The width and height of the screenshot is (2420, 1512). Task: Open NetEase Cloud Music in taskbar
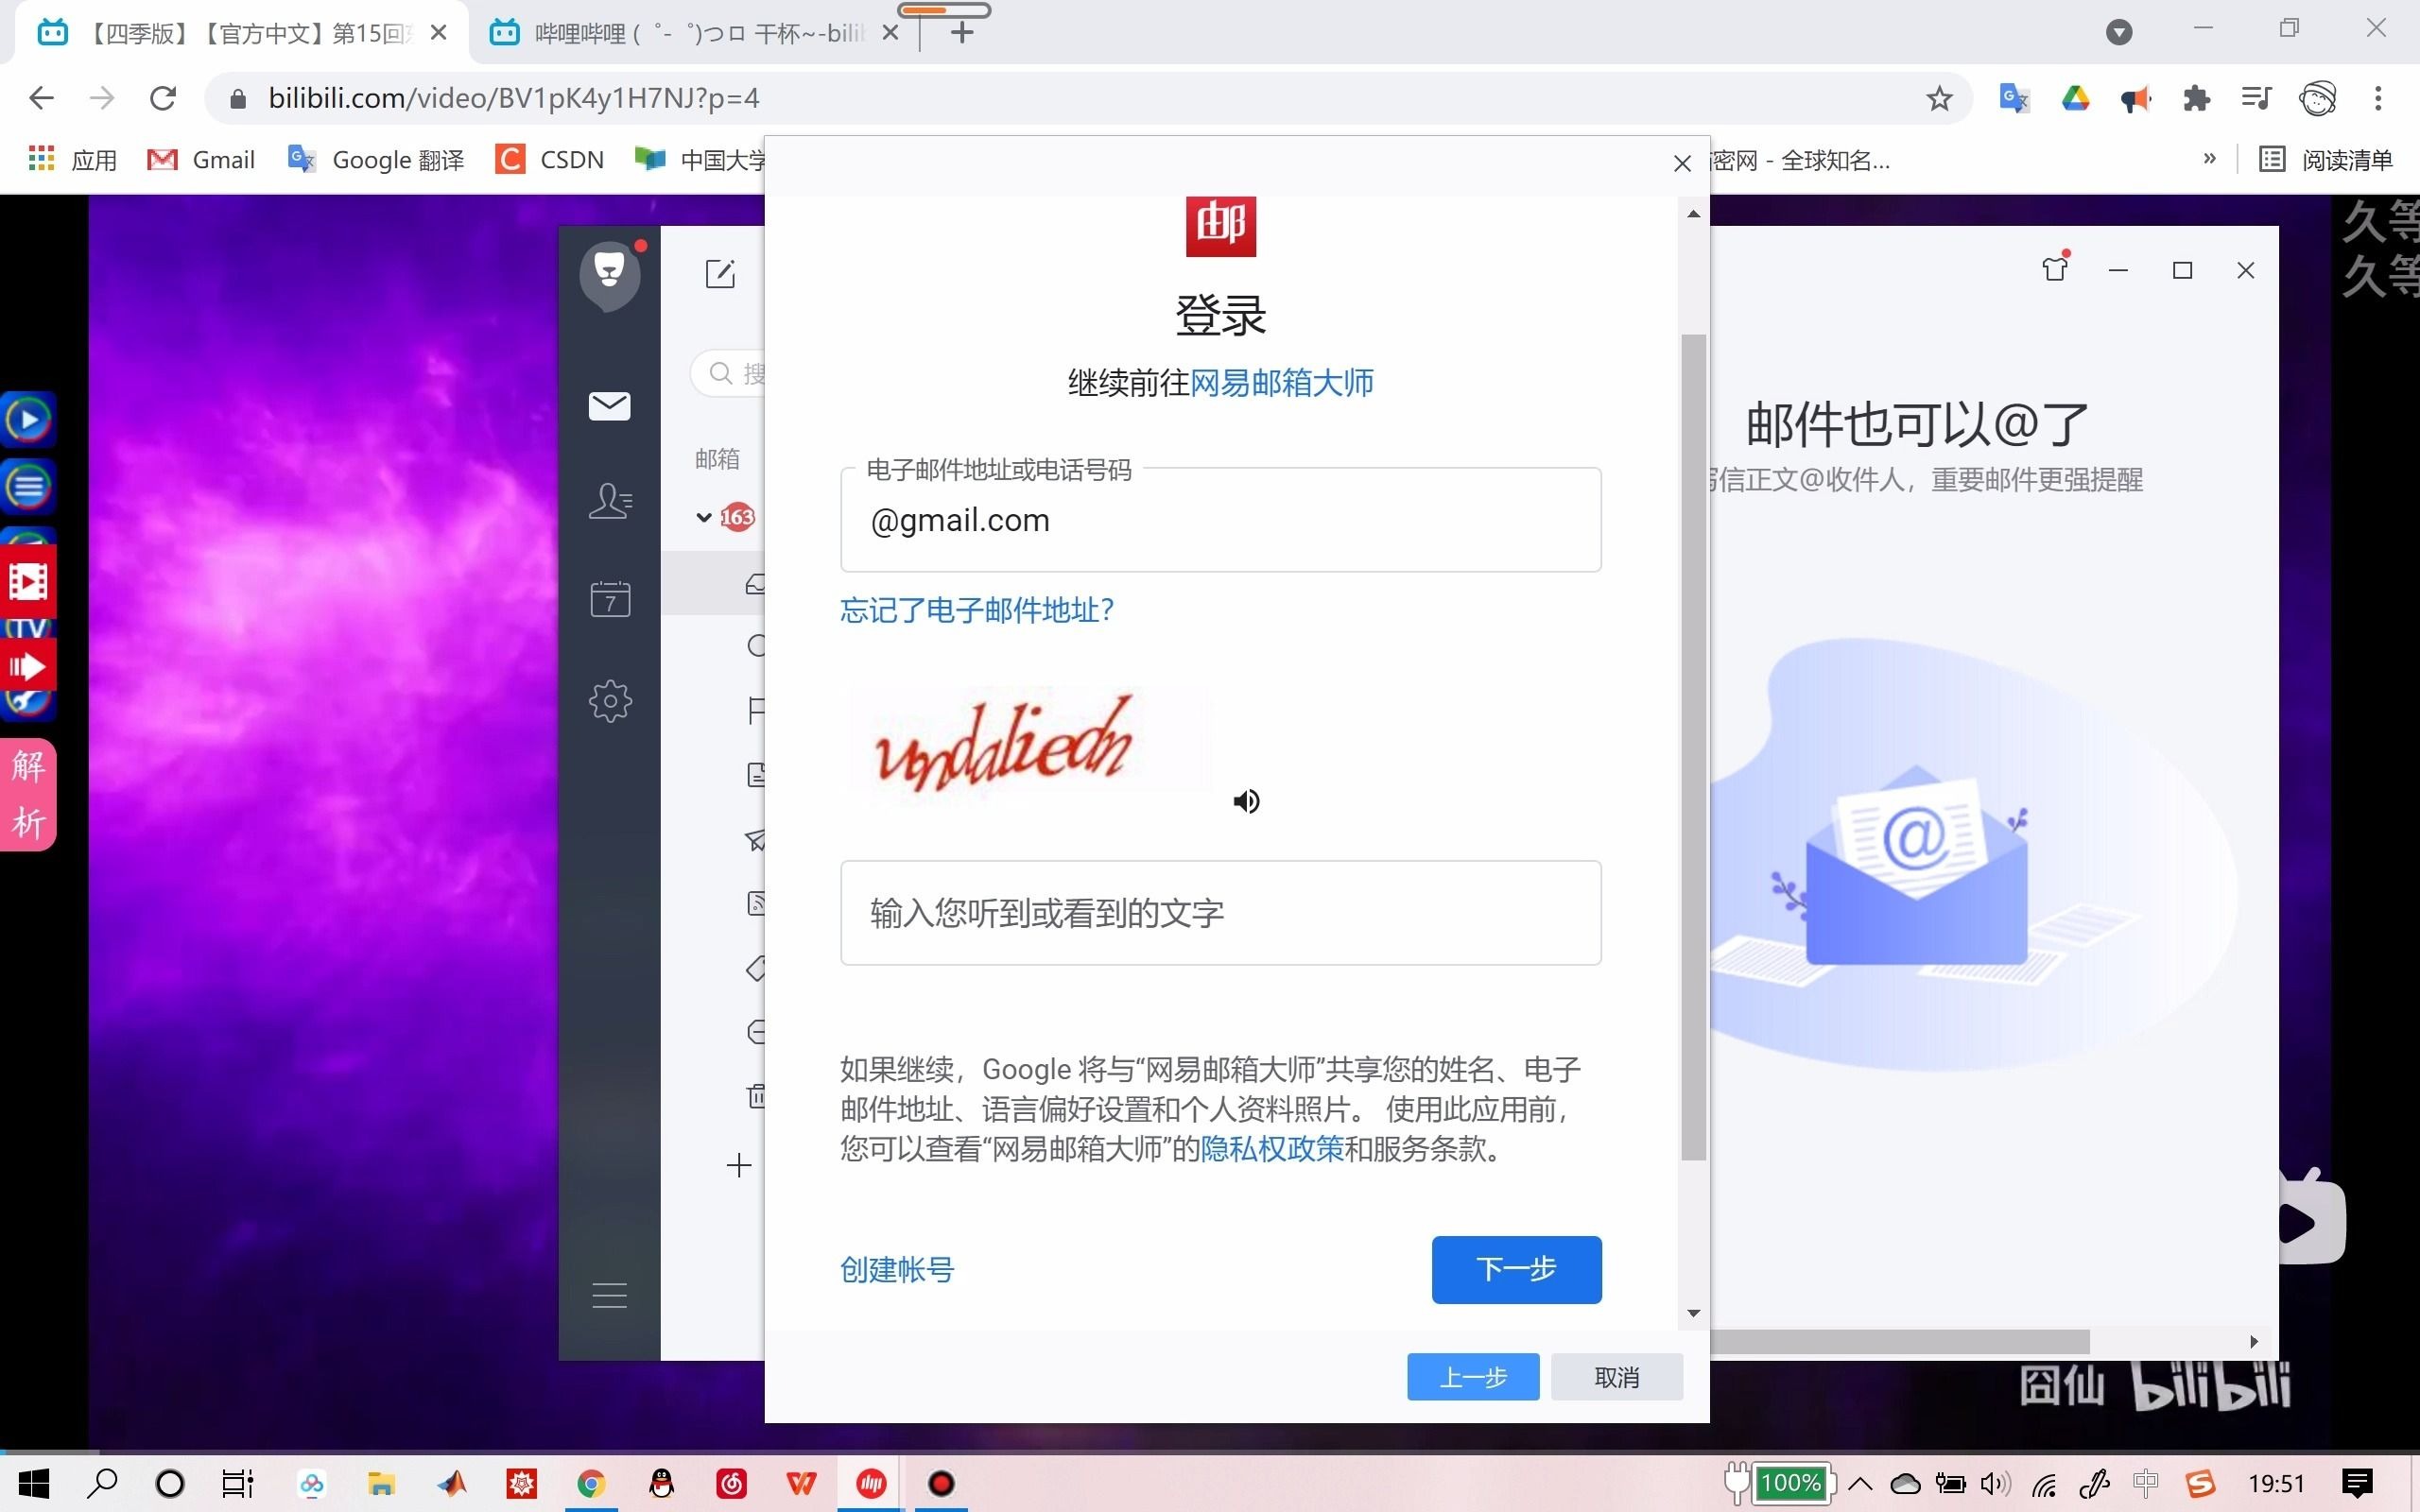731,1483
